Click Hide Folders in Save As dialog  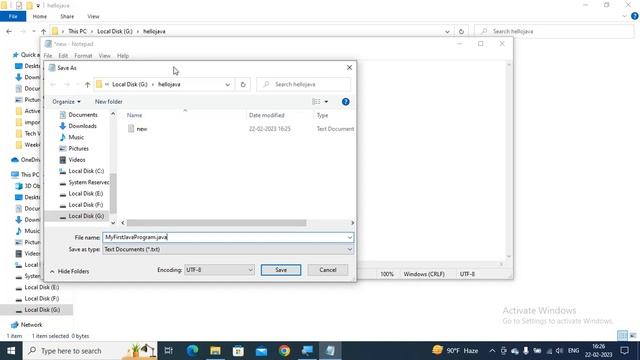pos(69,271)
